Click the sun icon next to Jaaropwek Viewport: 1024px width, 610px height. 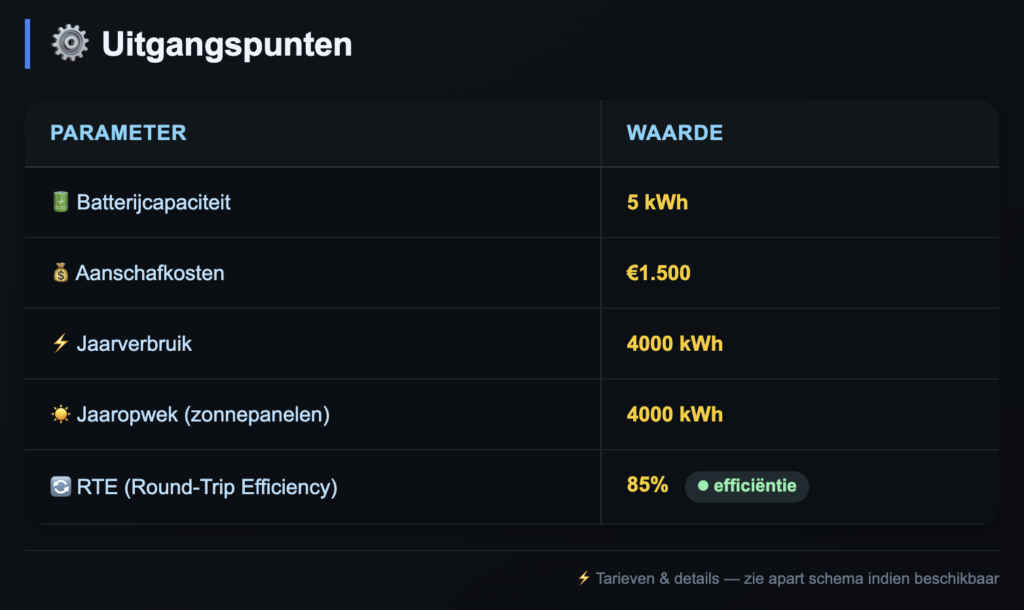60,414
